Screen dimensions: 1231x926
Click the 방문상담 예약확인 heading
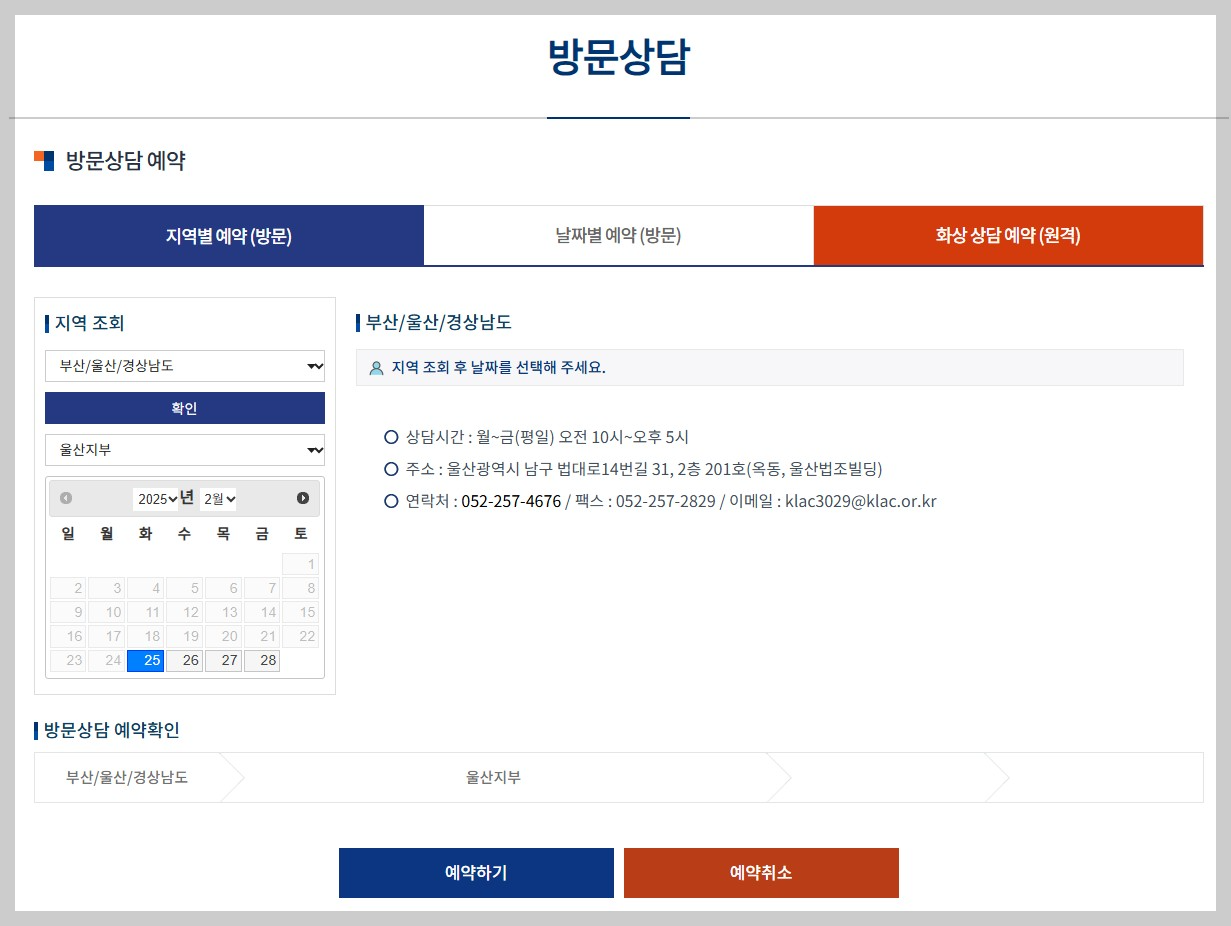coord(112,730)
